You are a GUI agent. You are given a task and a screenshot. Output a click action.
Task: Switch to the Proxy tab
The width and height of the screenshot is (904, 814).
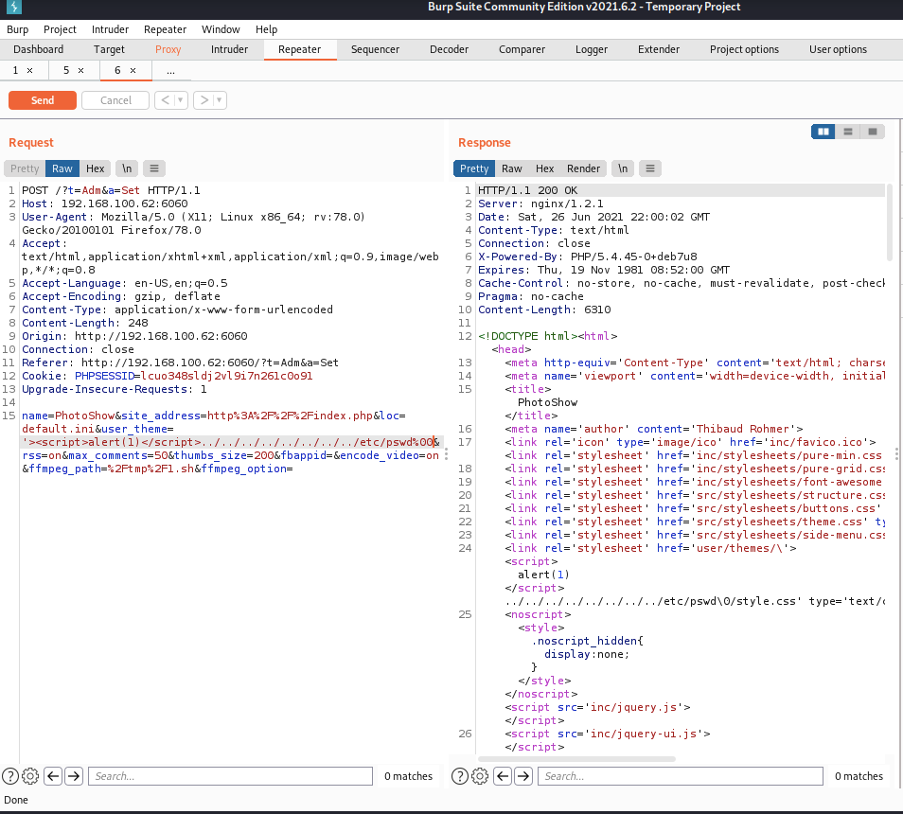[x=168, y=50]
